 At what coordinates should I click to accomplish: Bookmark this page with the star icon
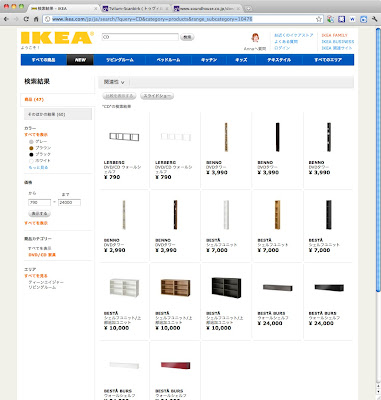coord(319,19)
